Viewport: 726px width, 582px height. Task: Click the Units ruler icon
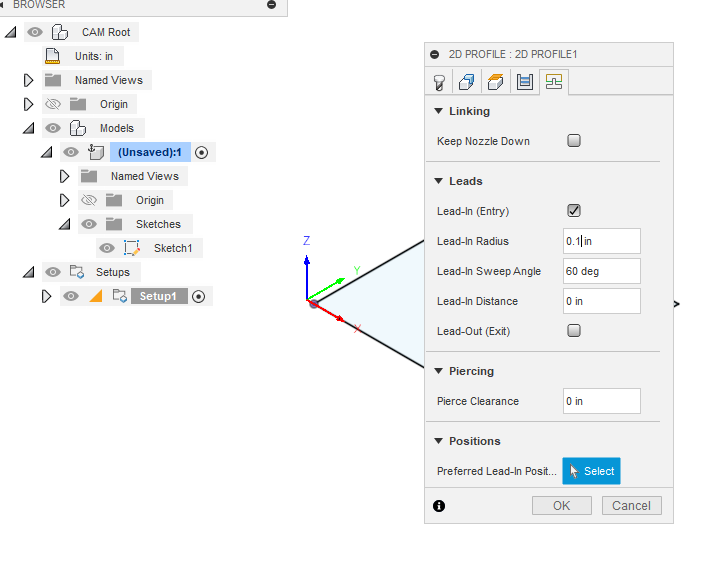(52, 56)
